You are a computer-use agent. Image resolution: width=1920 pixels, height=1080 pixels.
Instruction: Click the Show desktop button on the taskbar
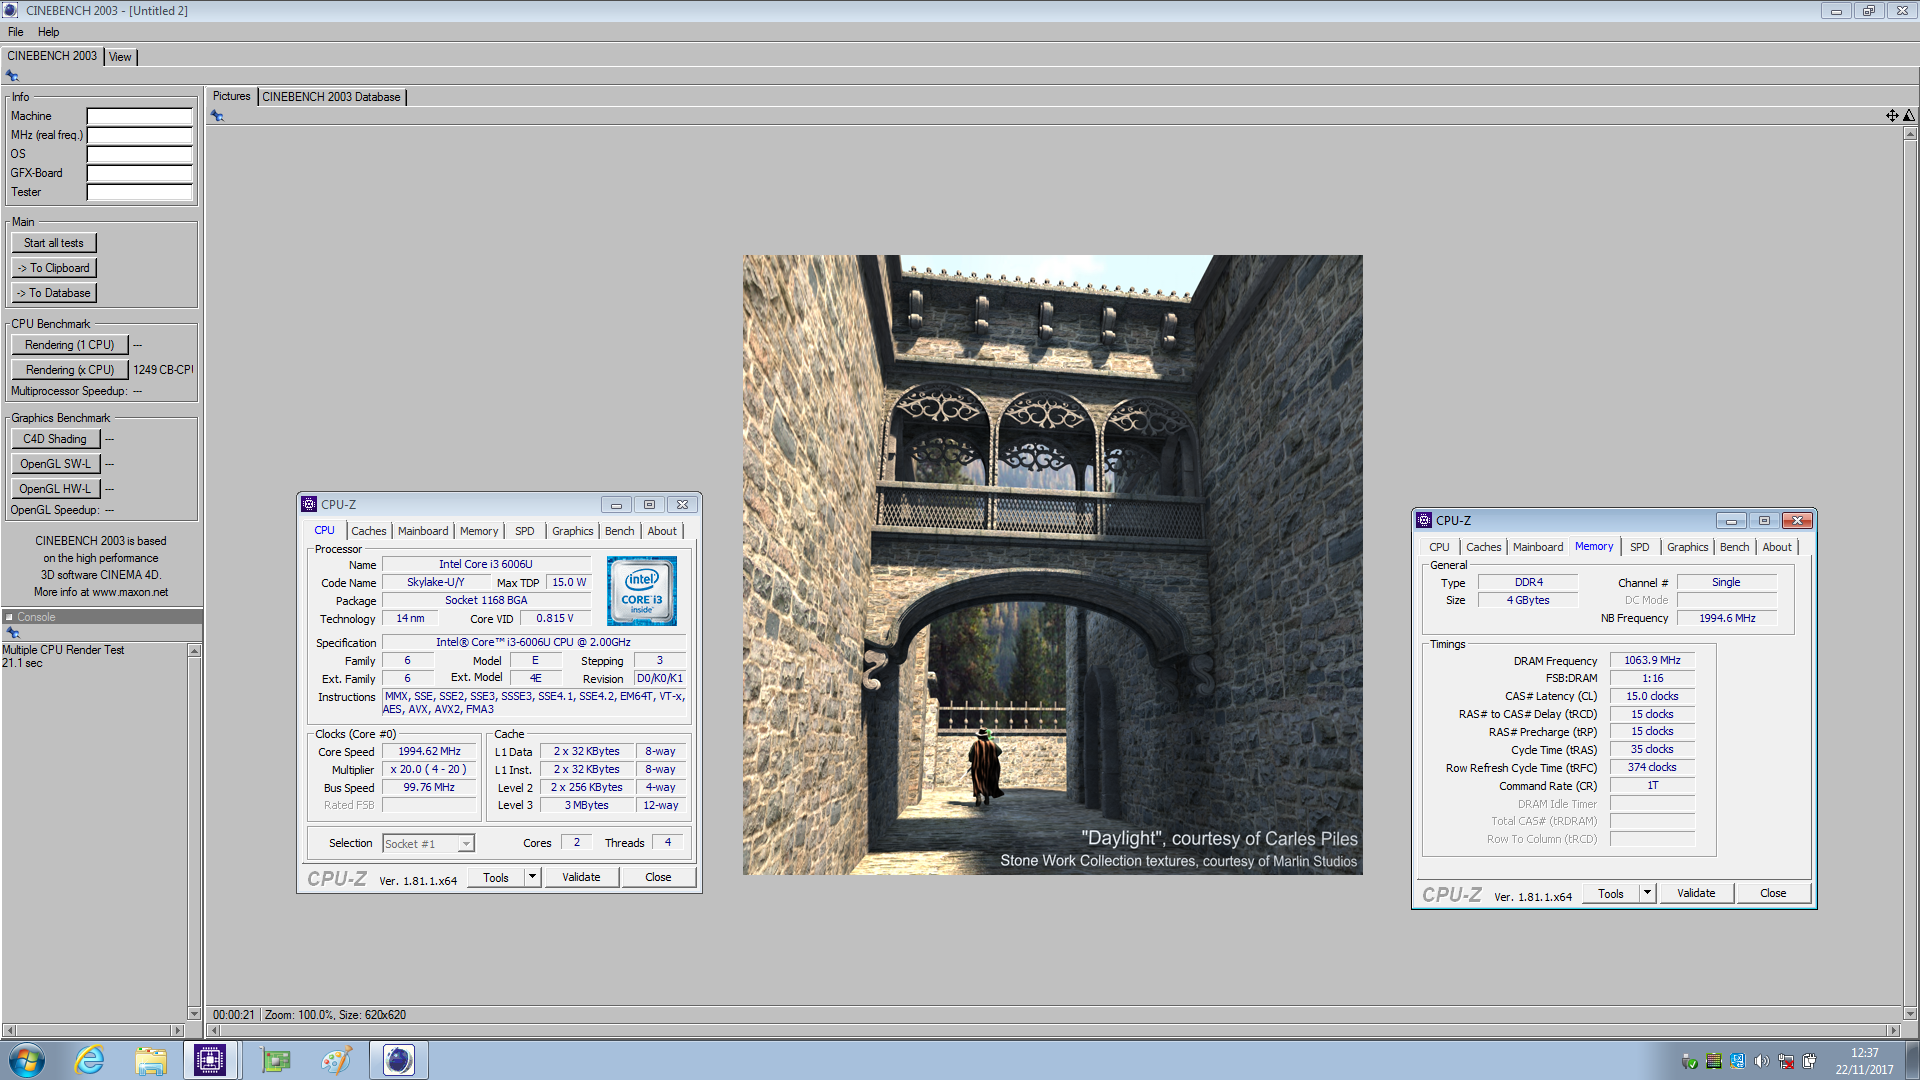pos(1912,1060)
